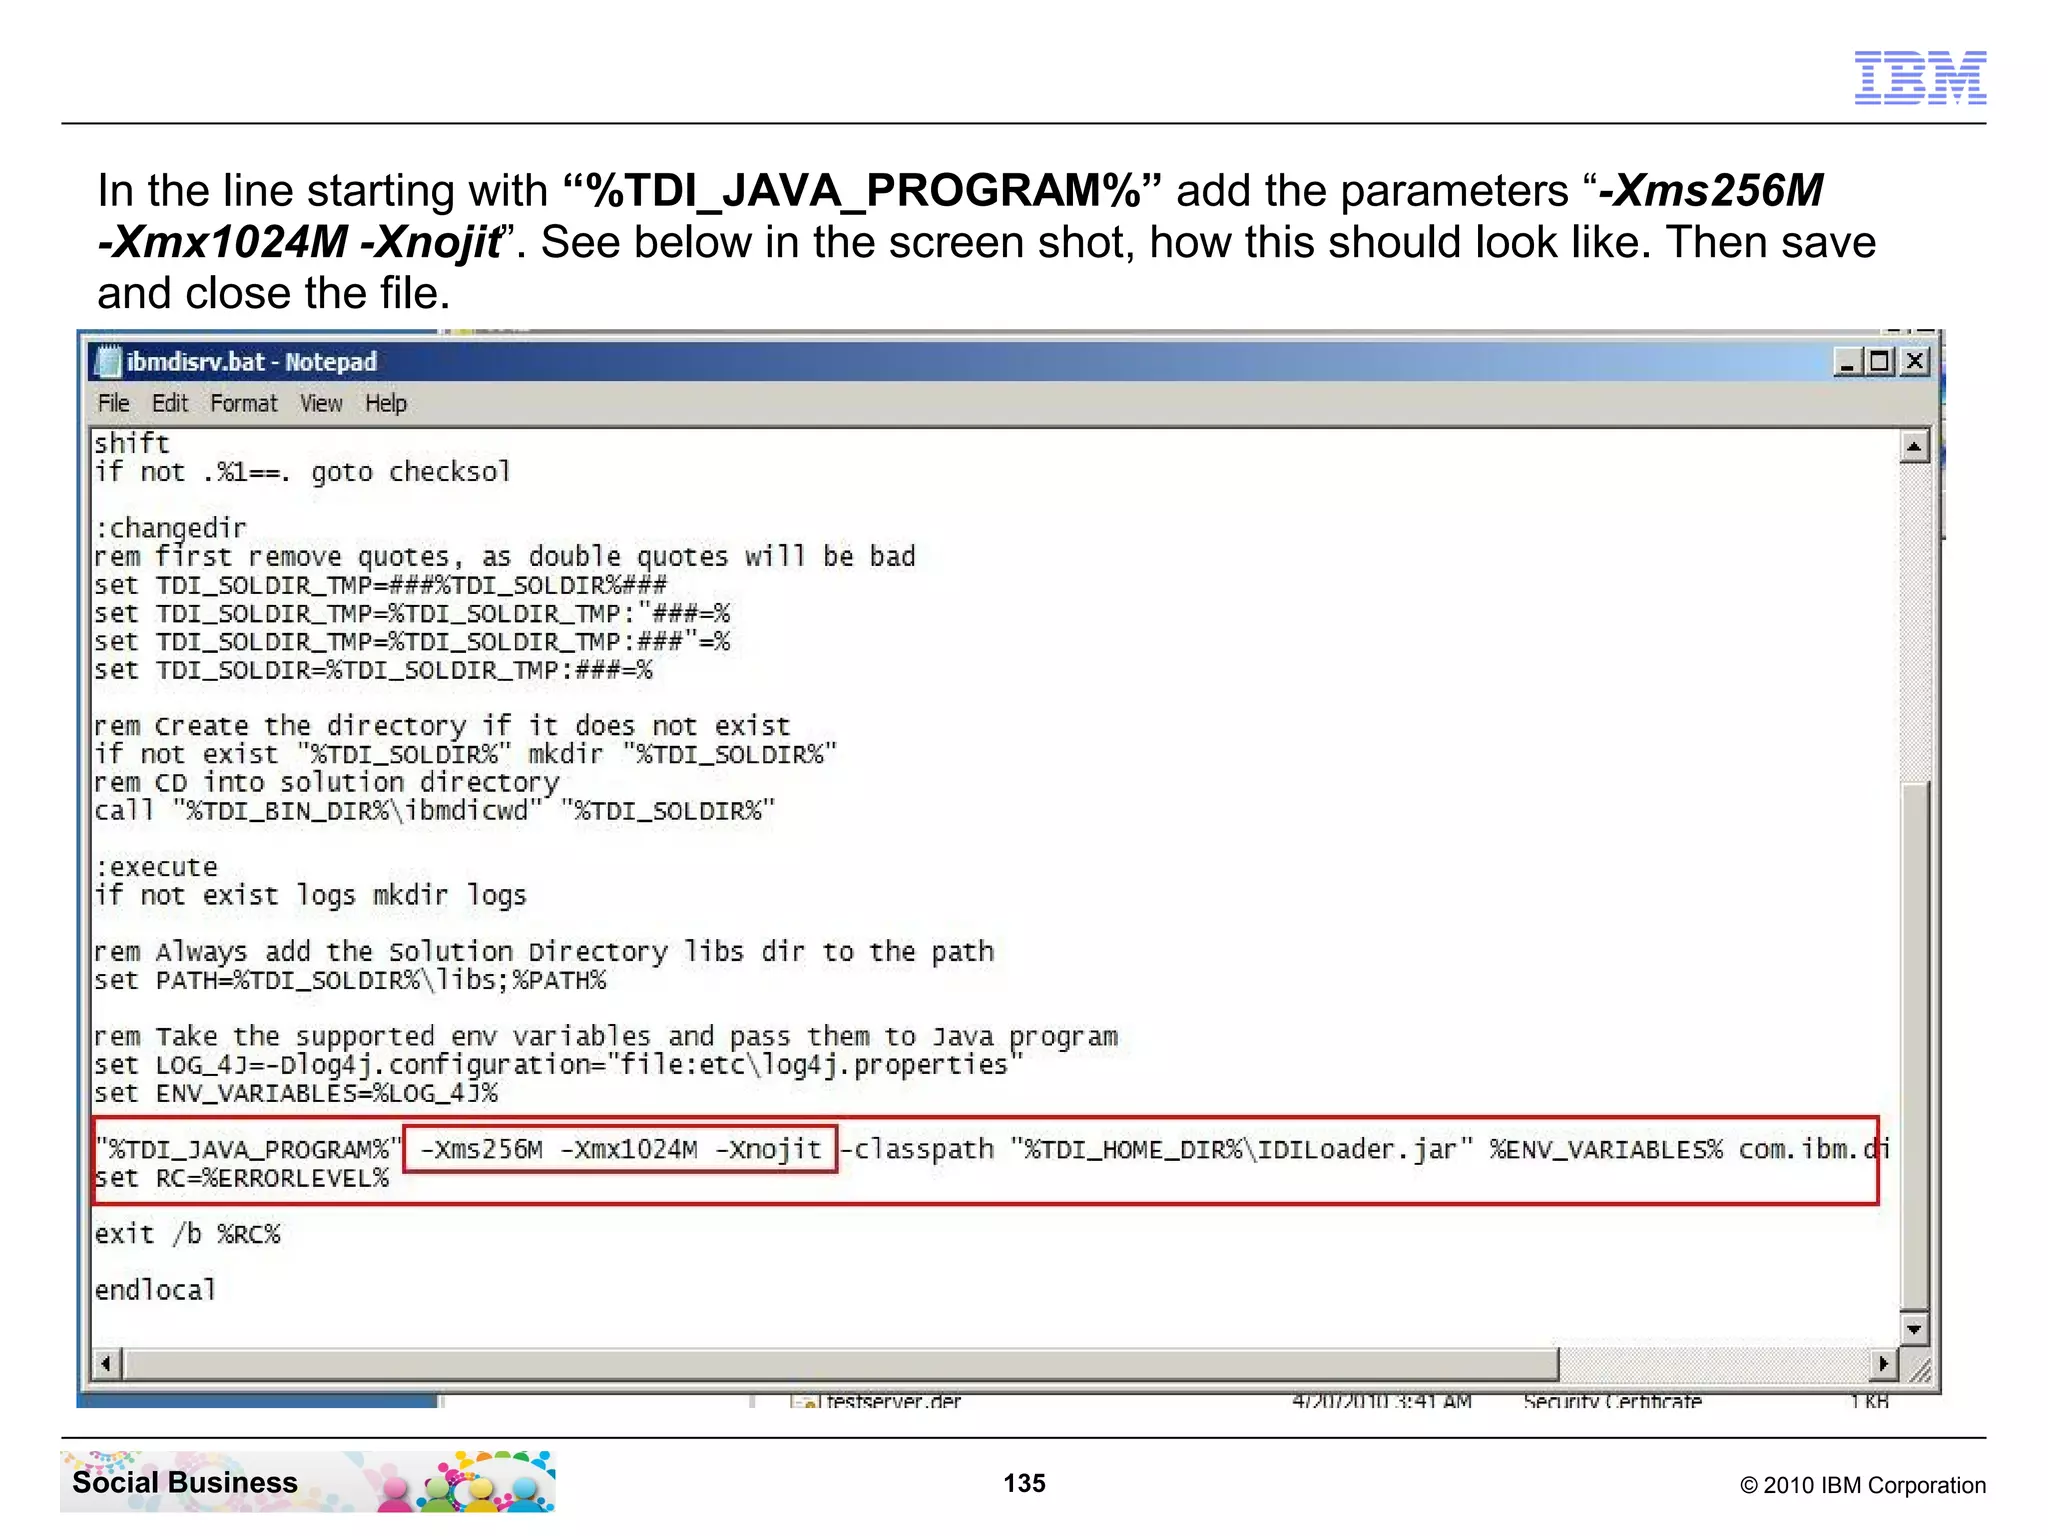Click the testserver.der file in background window
This screenshot has height=1536, width=2048.
(x=893, y=1401)
